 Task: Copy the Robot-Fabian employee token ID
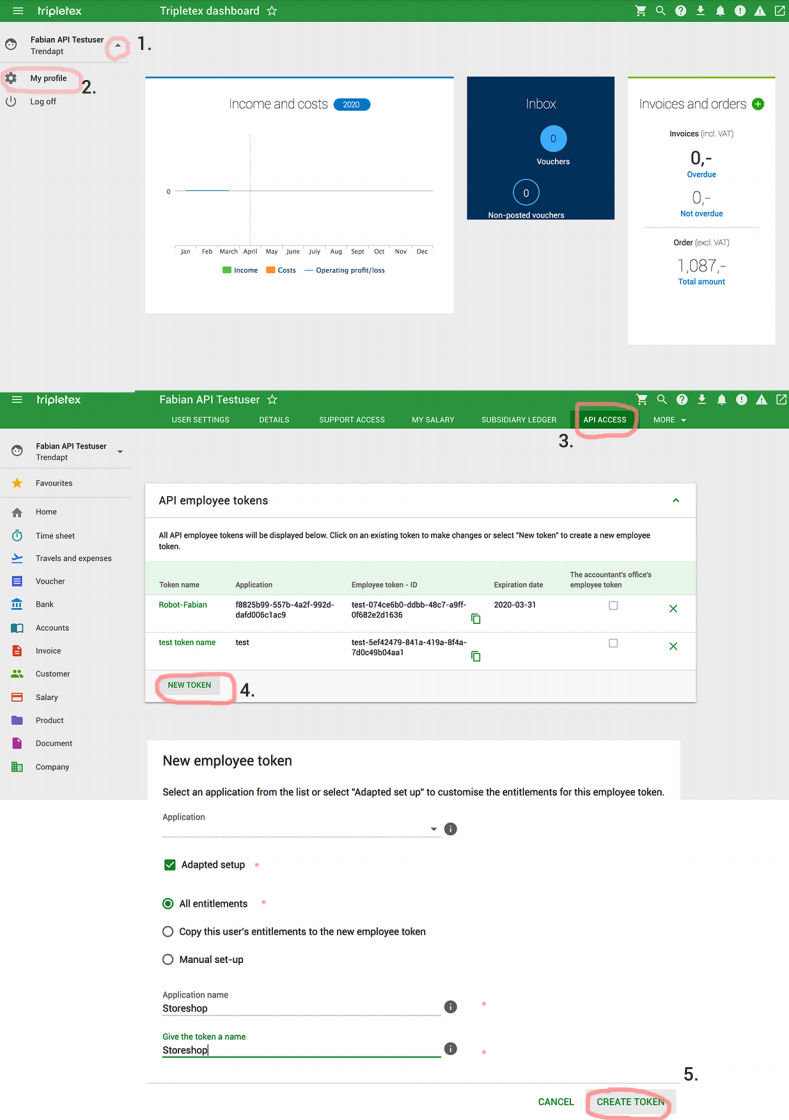point(476,619)
